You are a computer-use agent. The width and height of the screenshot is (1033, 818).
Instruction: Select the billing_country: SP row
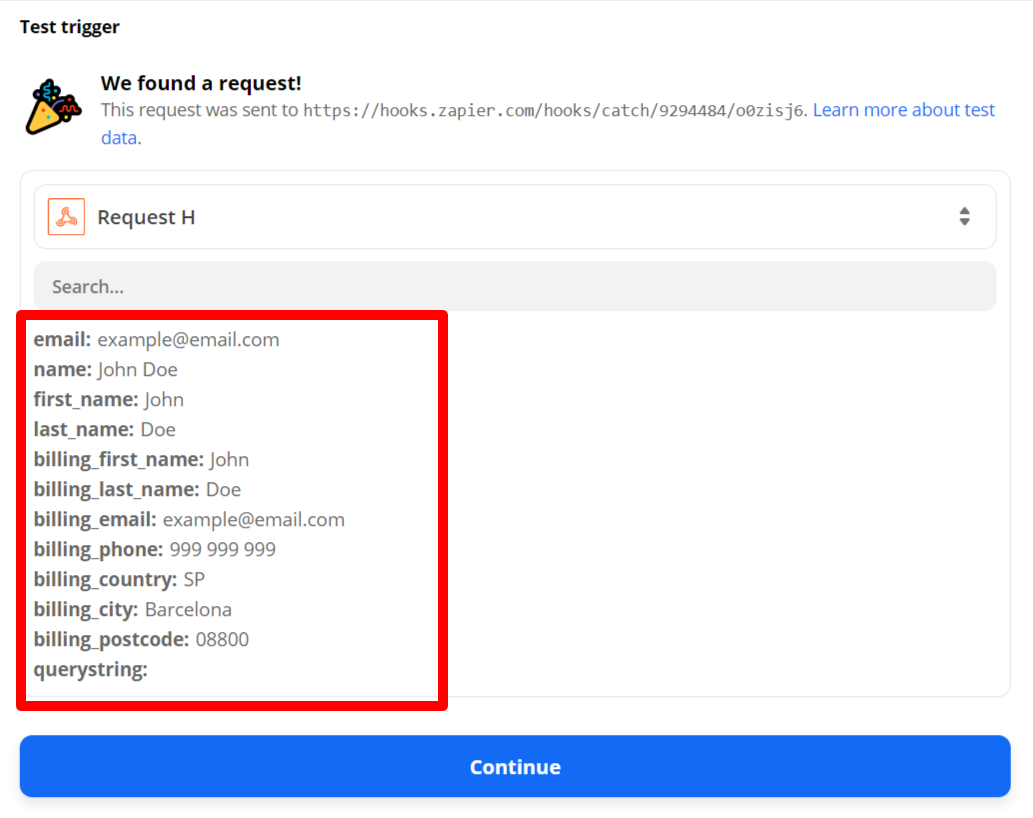[x=119, y=580]
